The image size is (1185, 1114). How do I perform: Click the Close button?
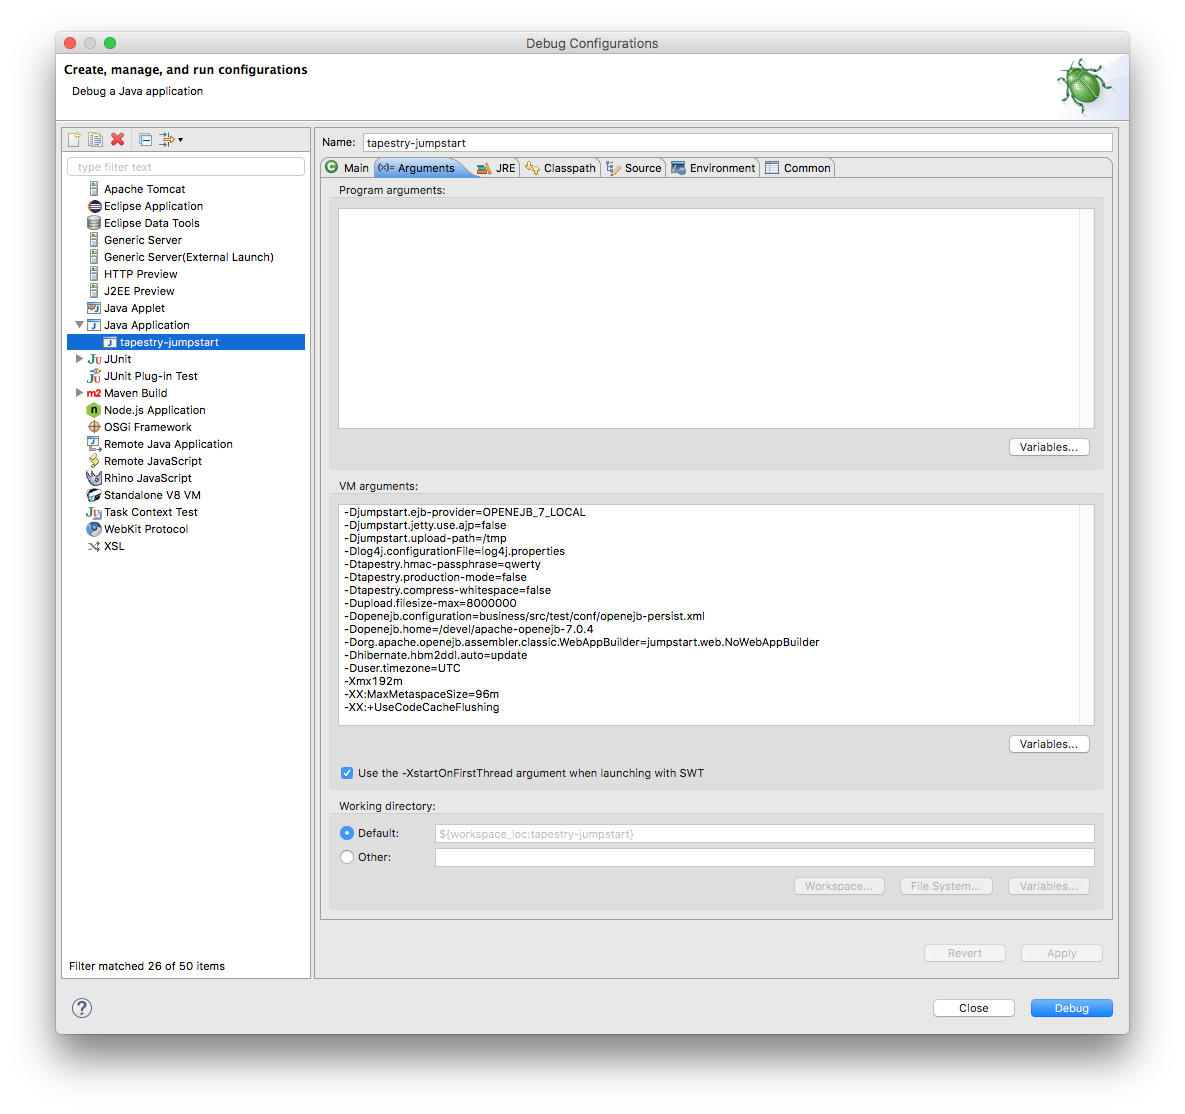click(973, 1007)
